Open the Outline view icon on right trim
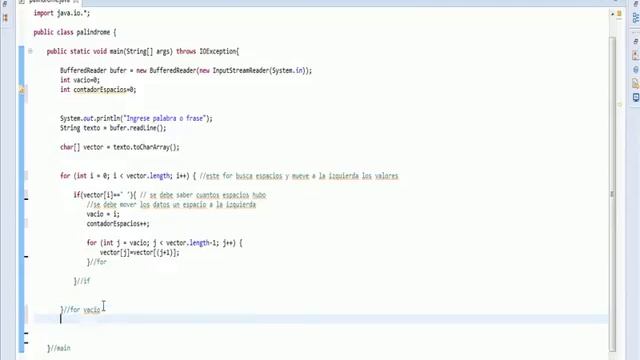Screen dimensions: 640x360 coord(636,18)
